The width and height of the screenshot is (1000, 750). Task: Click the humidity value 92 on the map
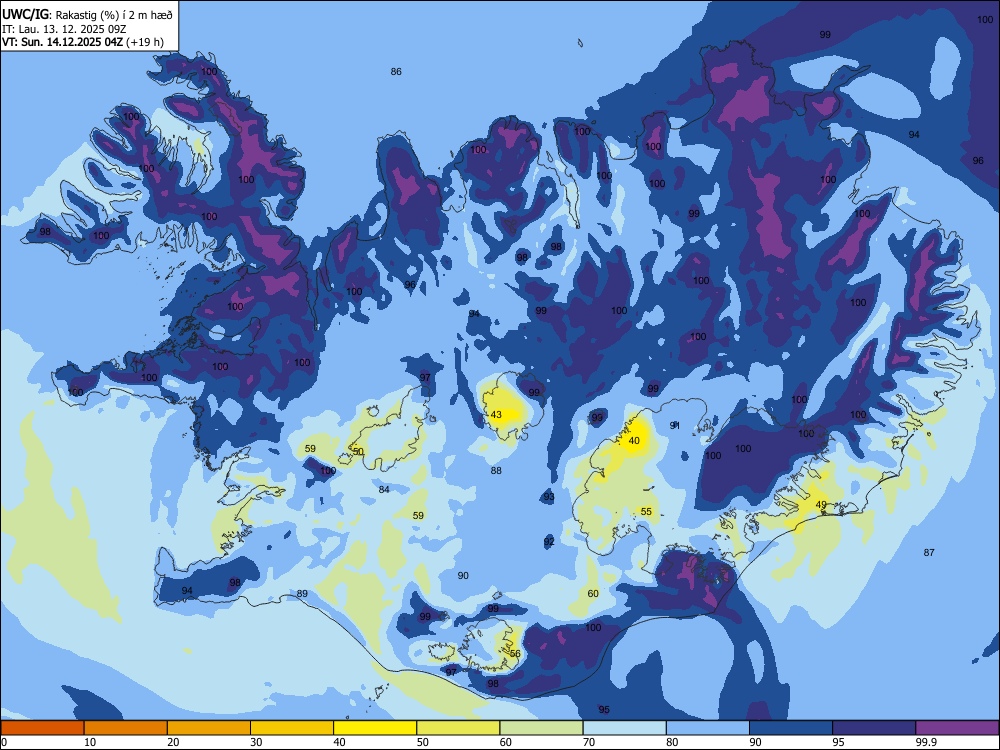pyautogui.click(x=549, y=542)
